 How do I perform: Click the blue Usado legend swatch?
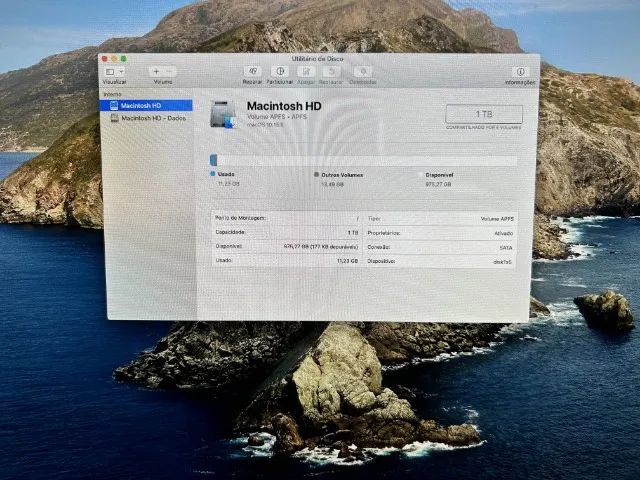click(213, 174)
